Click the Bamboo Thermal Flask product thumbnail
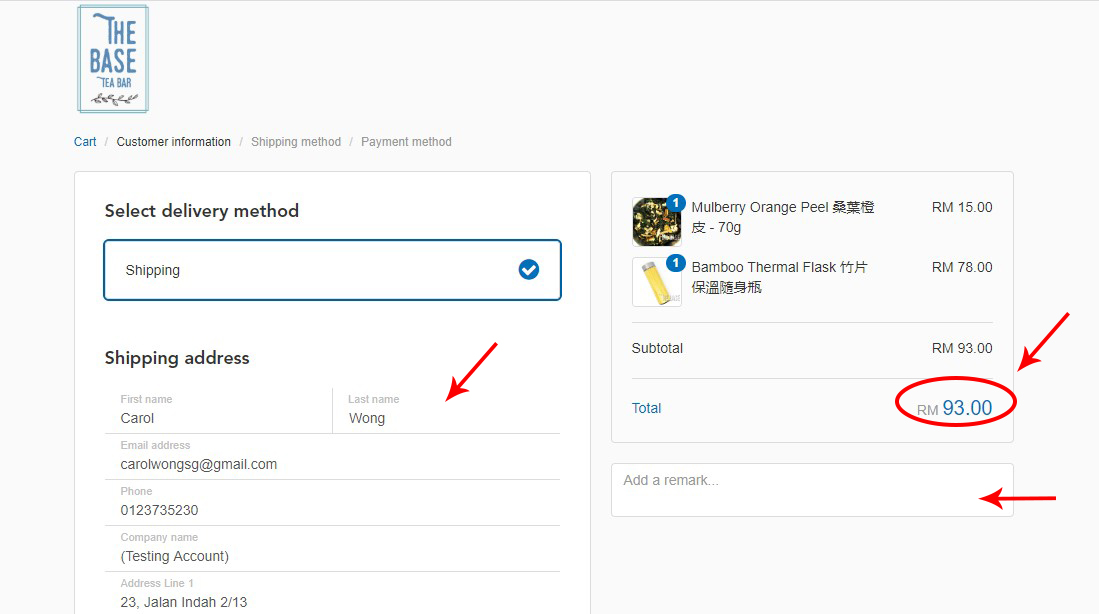Viewport: 1099px width, 614px height. point(655,283)
